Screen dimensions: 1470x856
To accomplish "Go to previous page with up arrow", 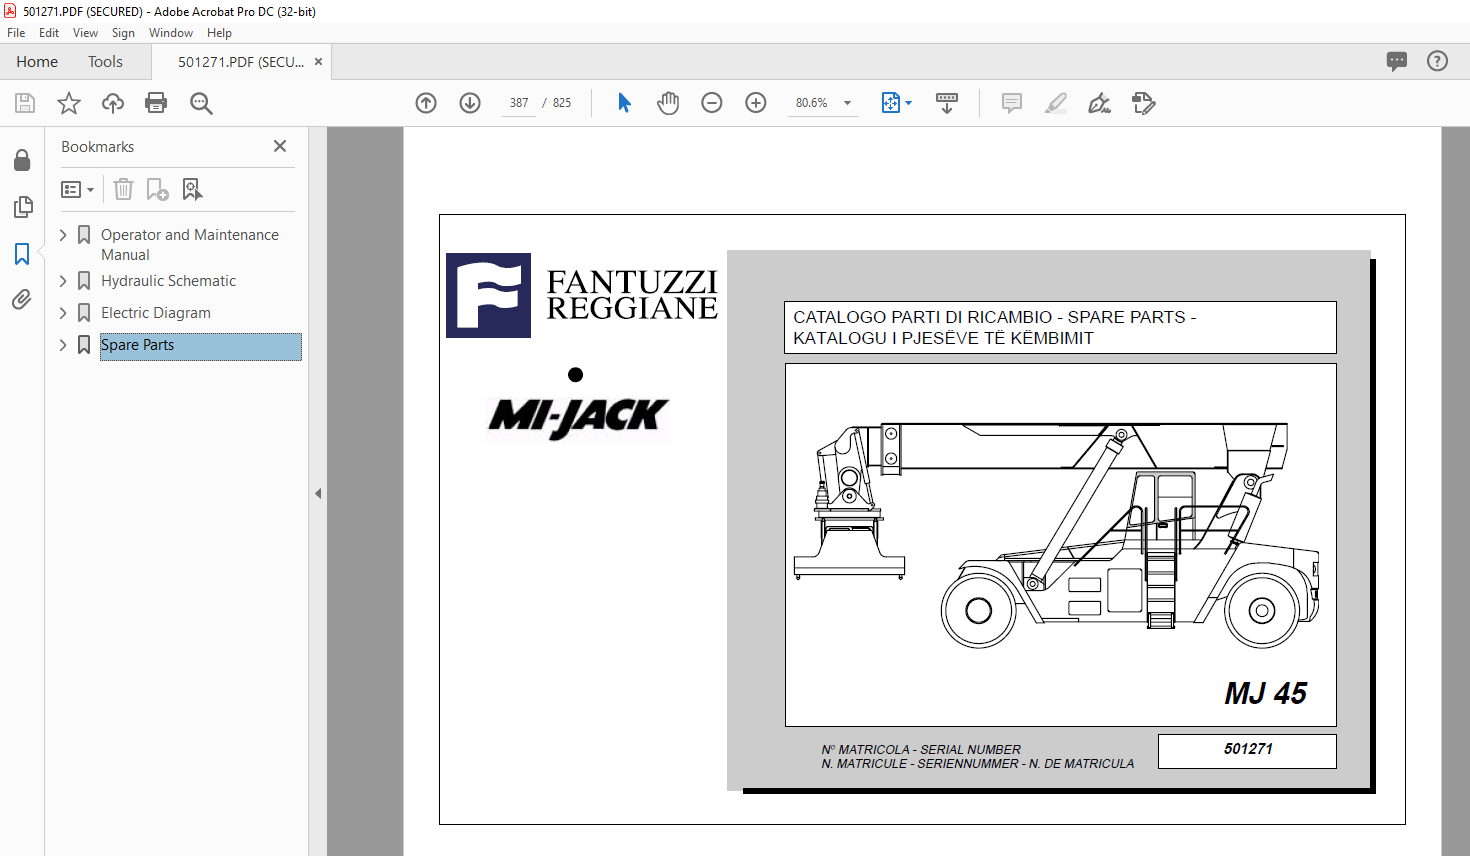I will tap(426, 103).
